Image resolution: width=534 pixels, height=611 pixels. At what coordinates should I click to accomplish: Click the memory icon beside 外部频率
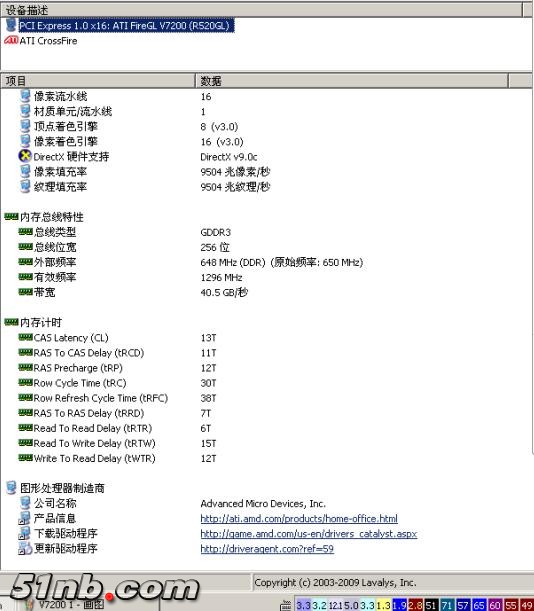point(25,261)
